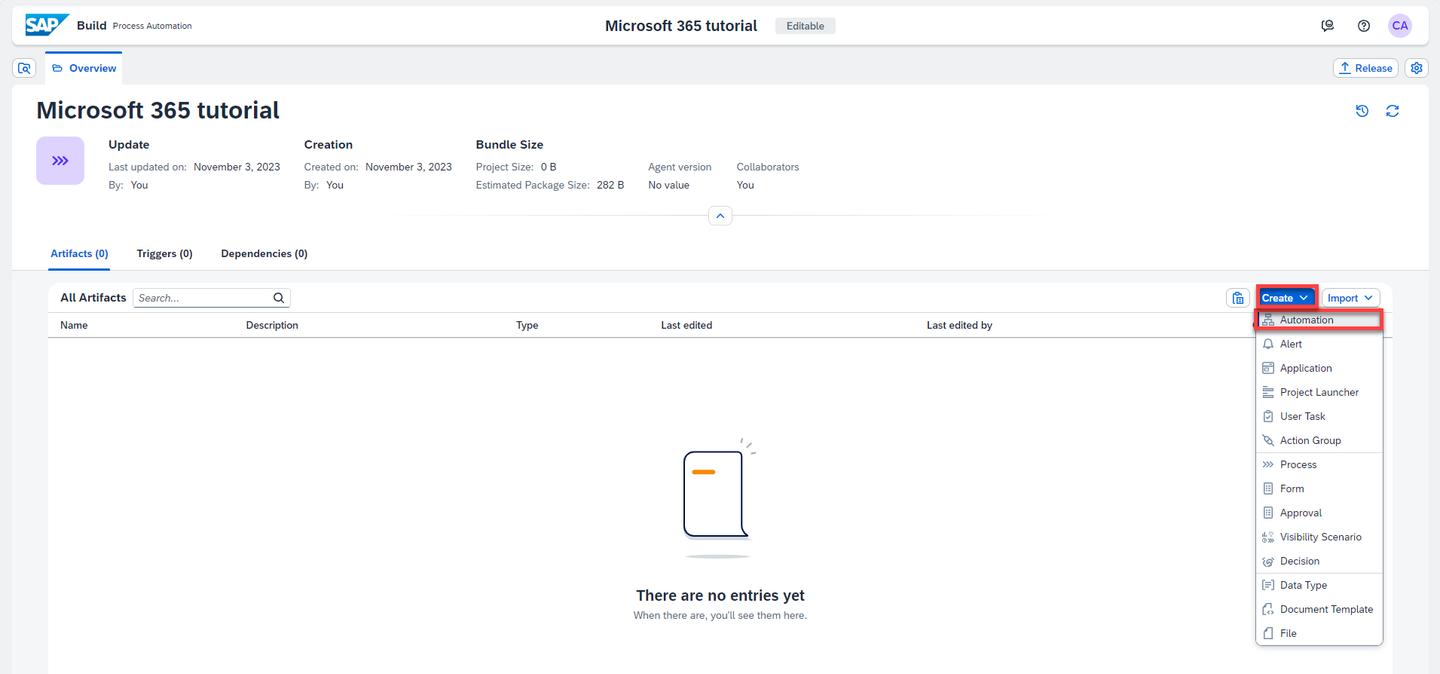The width and height of the screenshot is (1440, 674).
Task: Choose Form from the Create menu
Action: (1319, 489)
